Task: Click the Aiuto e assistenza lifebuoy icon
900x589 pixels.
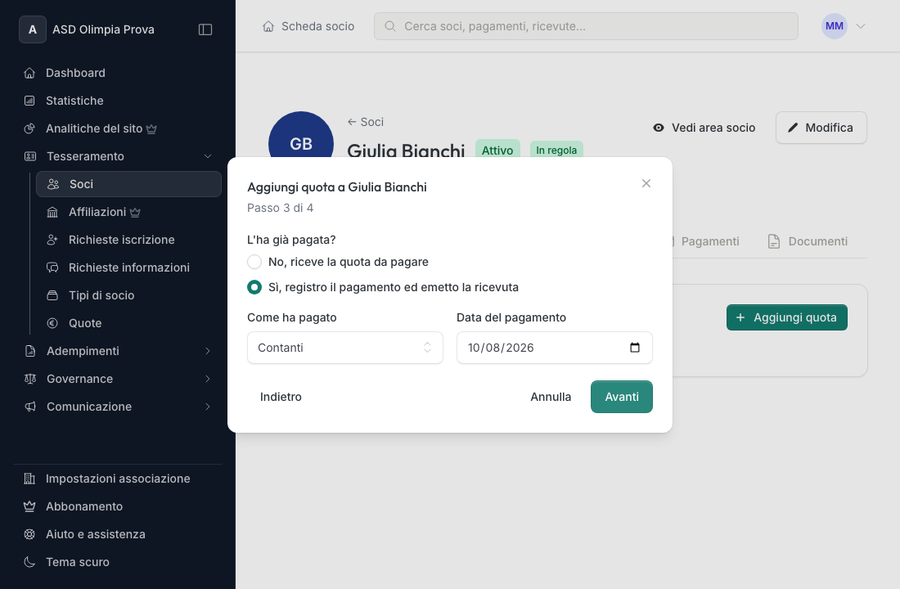Action: (29, 534)
